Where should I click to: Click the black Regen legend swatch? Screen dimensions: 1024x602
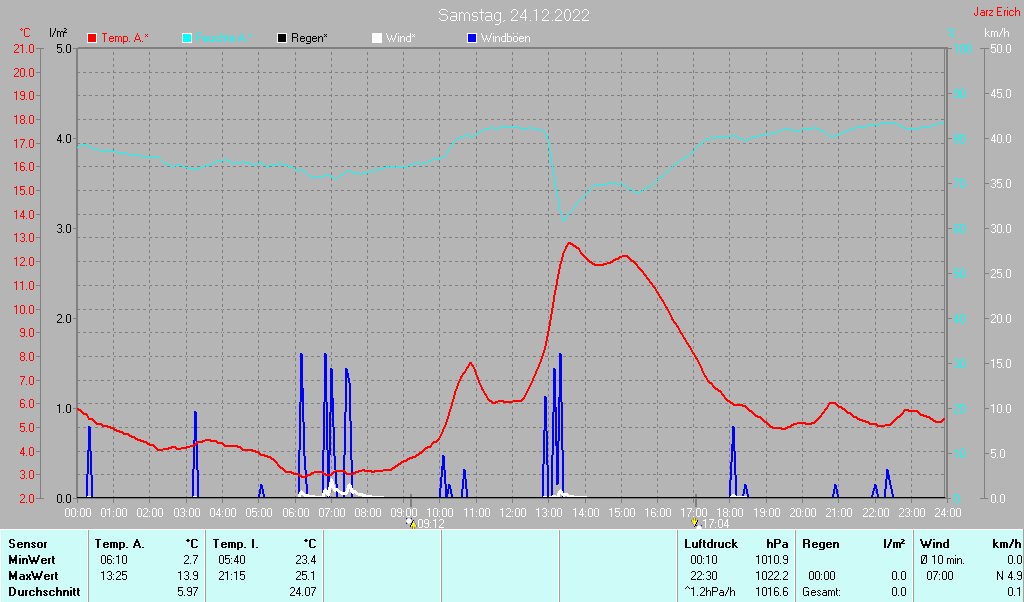282,39
